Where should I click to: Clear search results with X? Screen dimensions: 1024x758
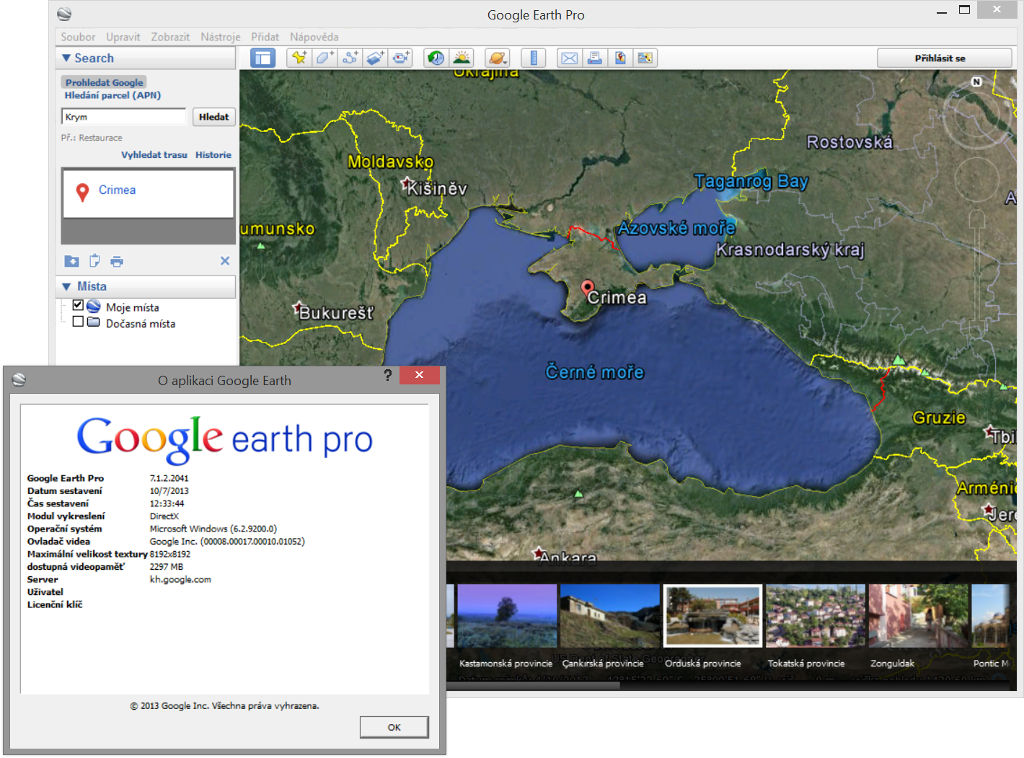pyautogui.click(x=225, y=261)
